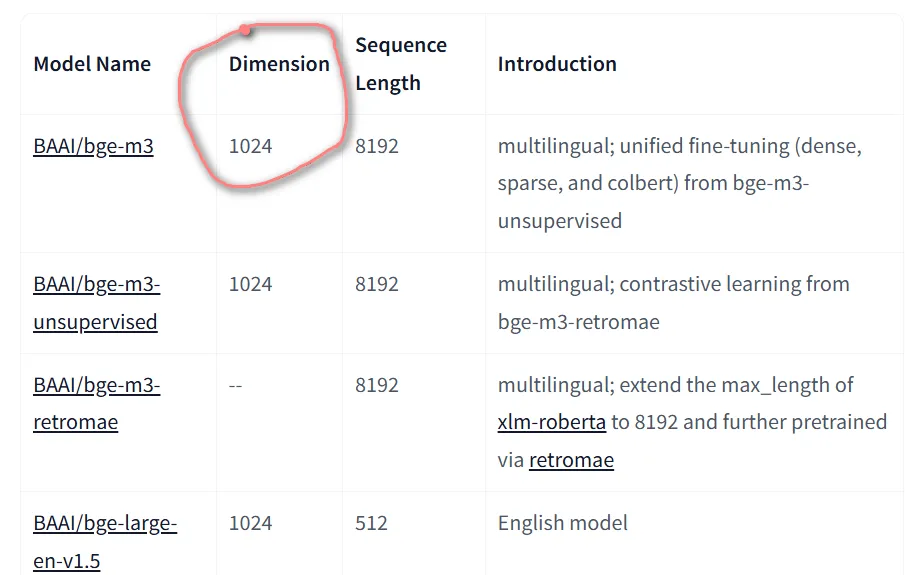Viewport: 912px width, 575px height.
Task: Open the BAAI/bge-m3 model link
Action: [x=93, y=146]
